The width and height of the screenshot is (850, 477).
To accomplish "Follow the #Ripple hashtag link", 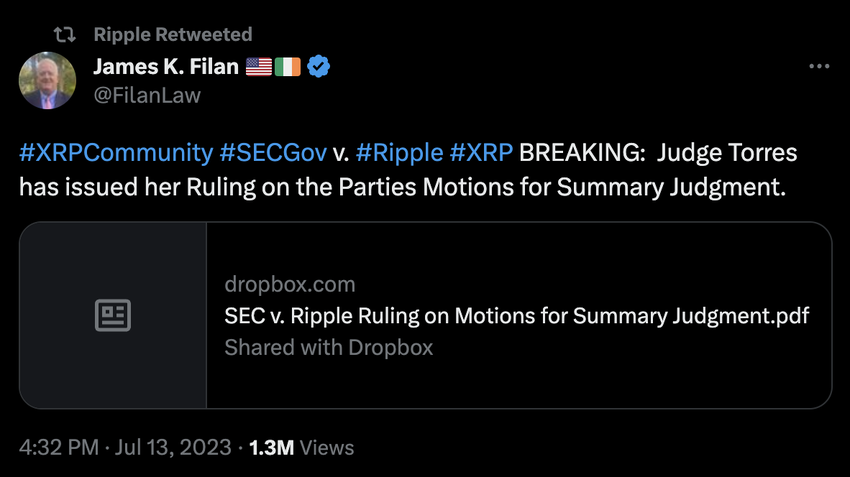I will click(x=400, y=153).
